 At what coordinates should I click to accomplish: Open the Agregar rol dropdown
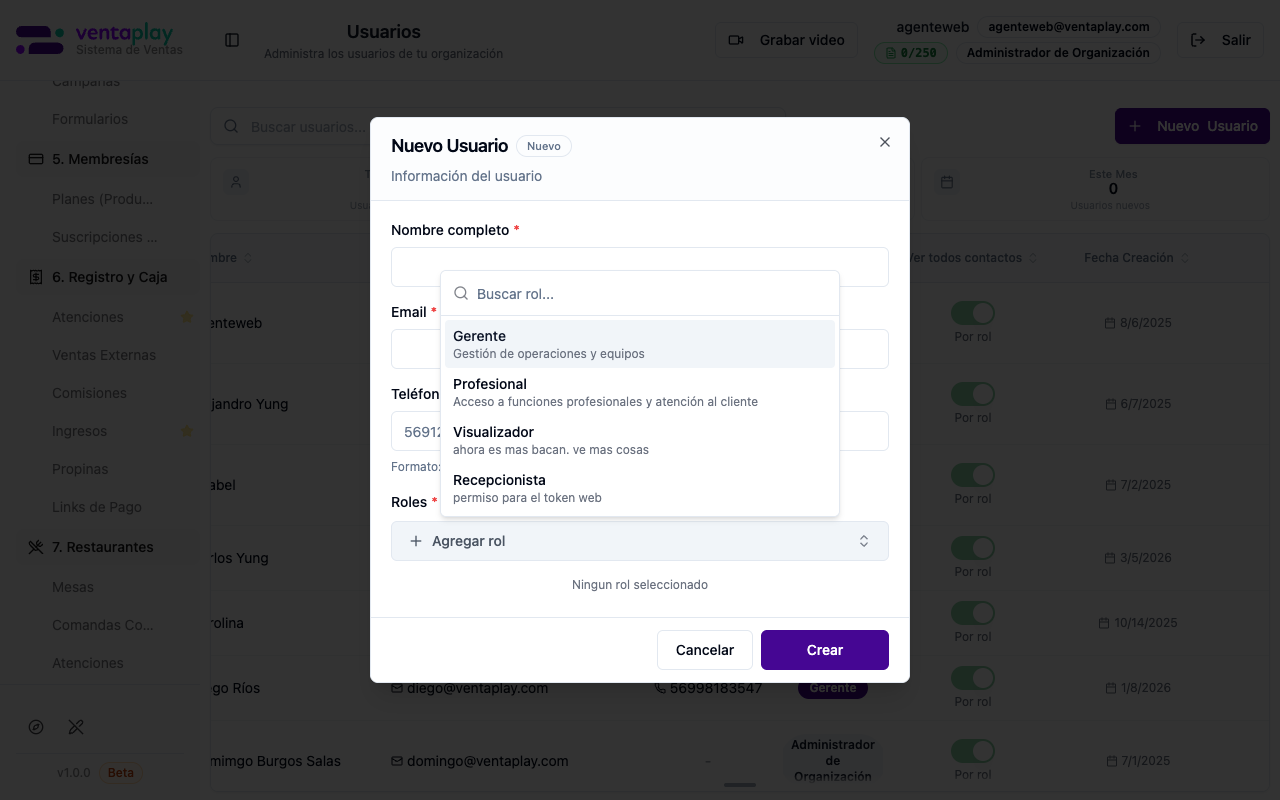point(639,541)
